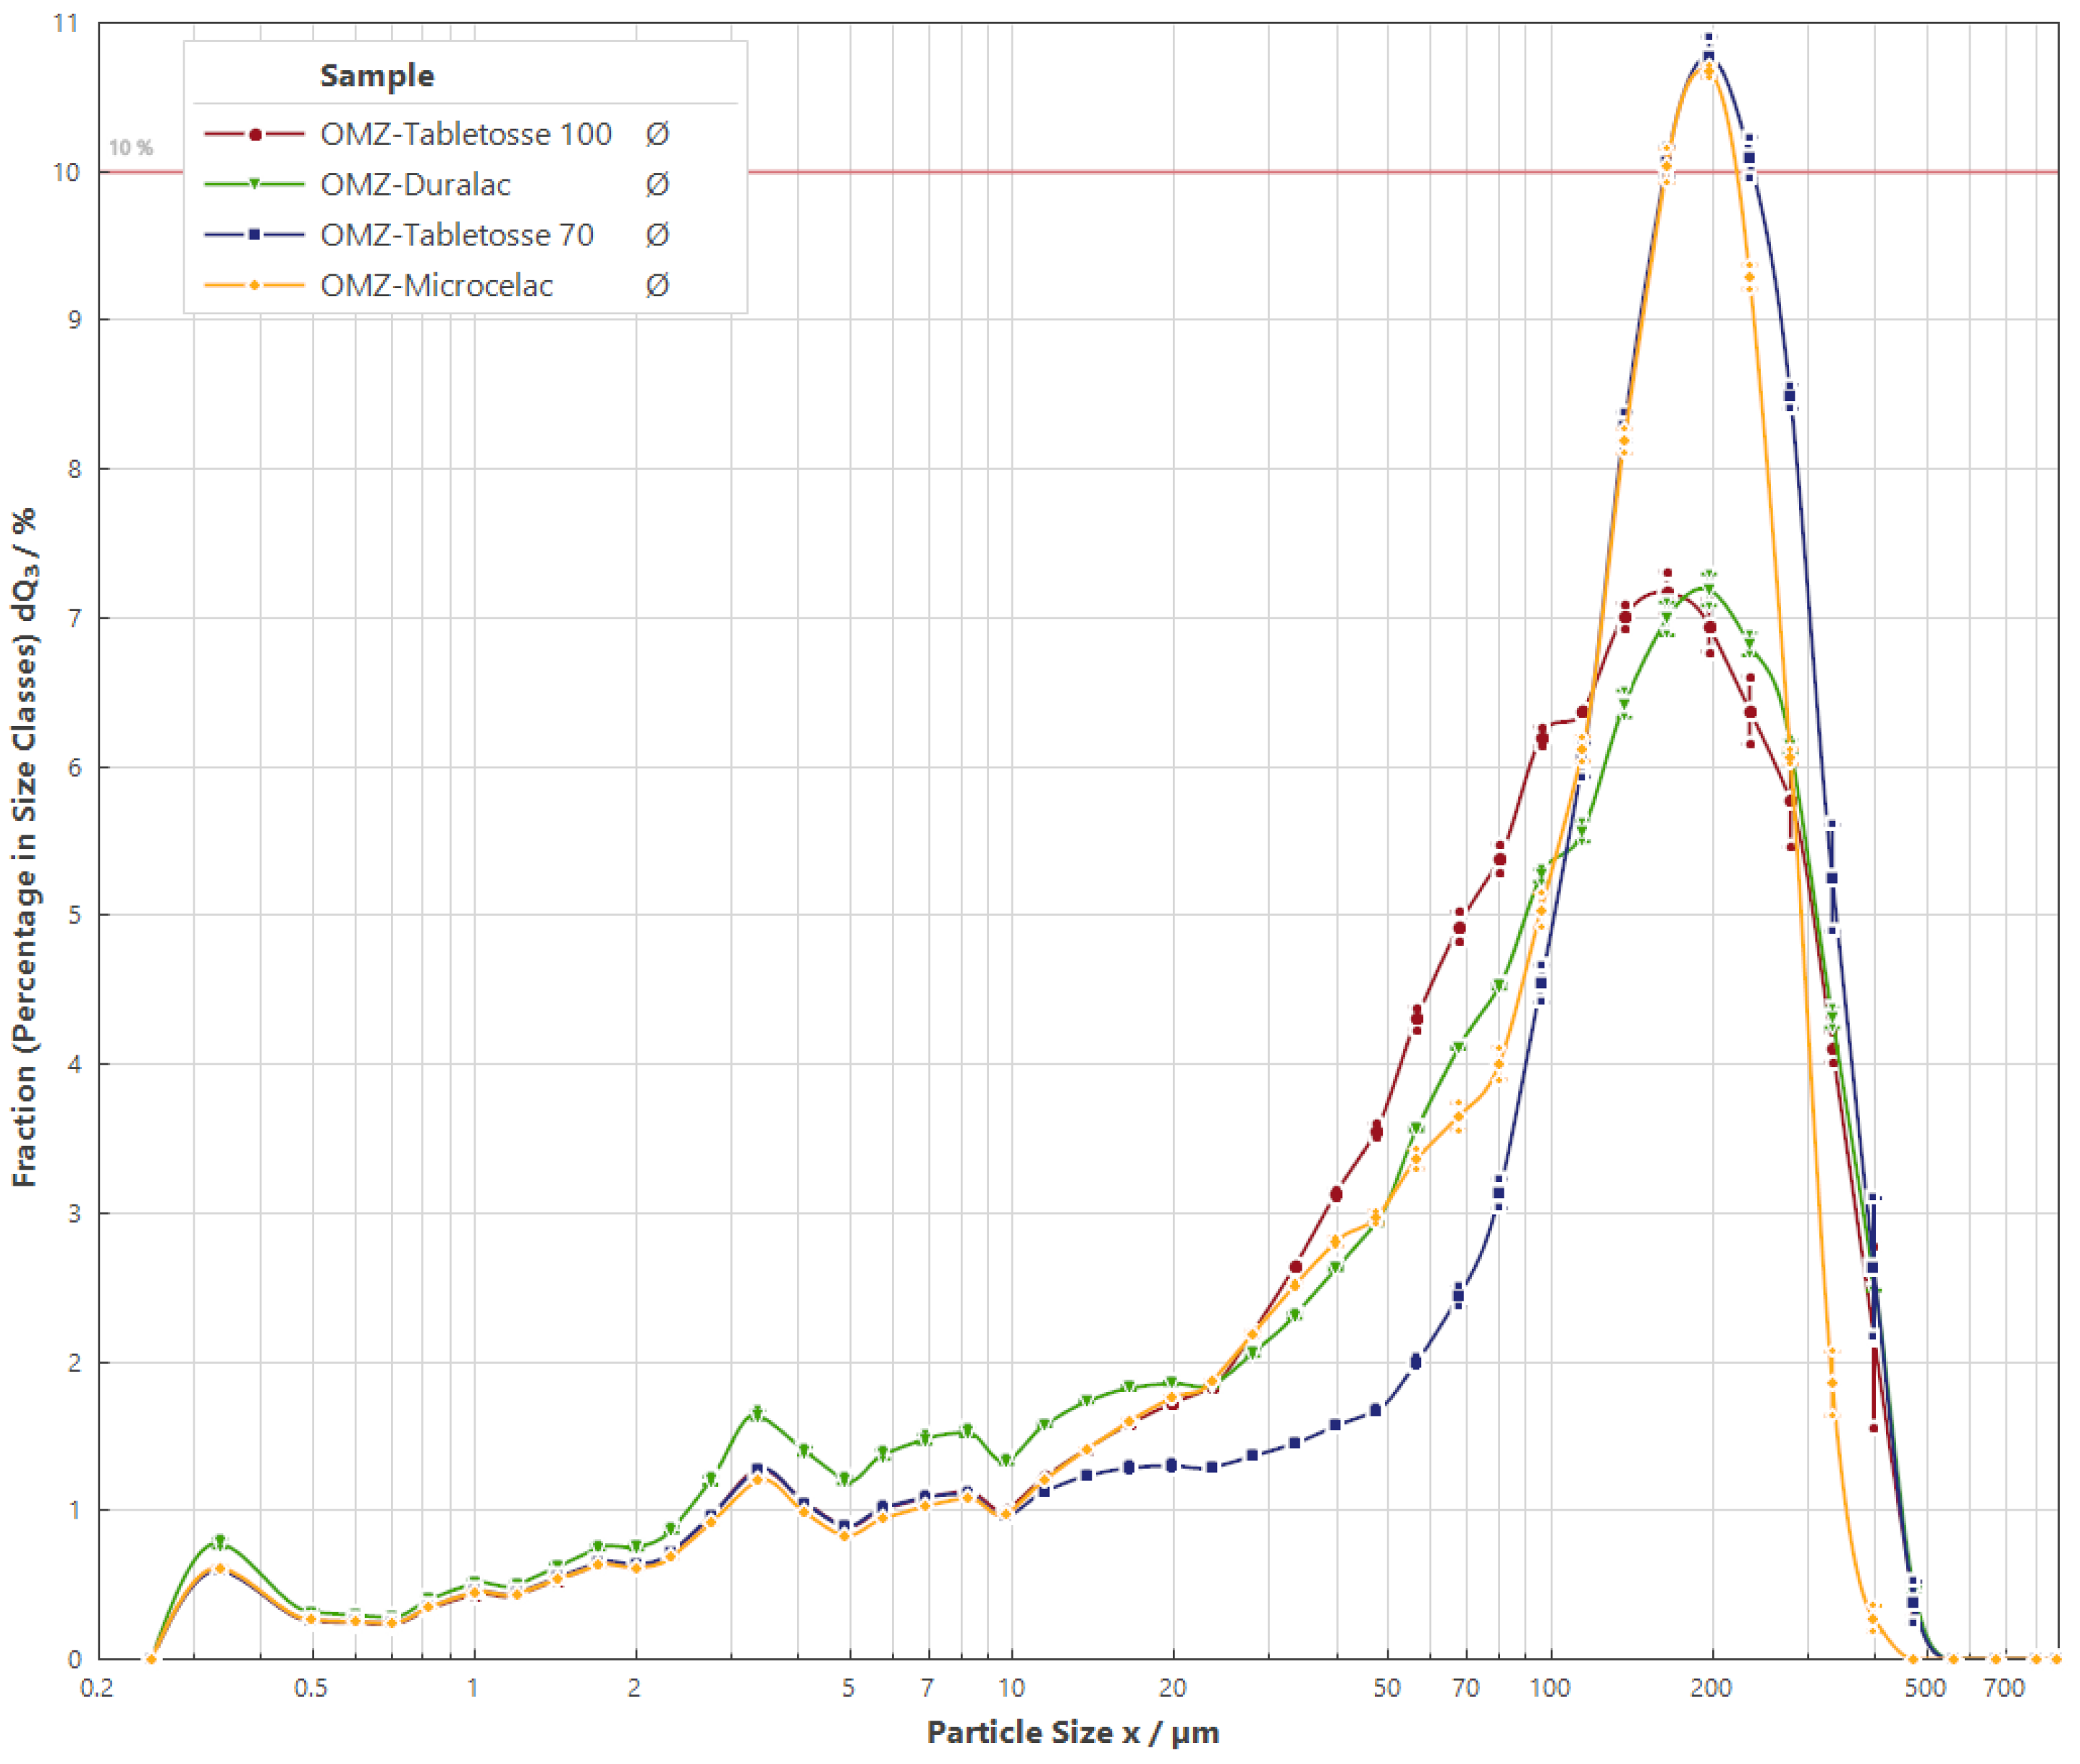Click the 200 tick label on x-axis
The width and height of the screenshot is (2080, 1764).
pos(1711,1689)
